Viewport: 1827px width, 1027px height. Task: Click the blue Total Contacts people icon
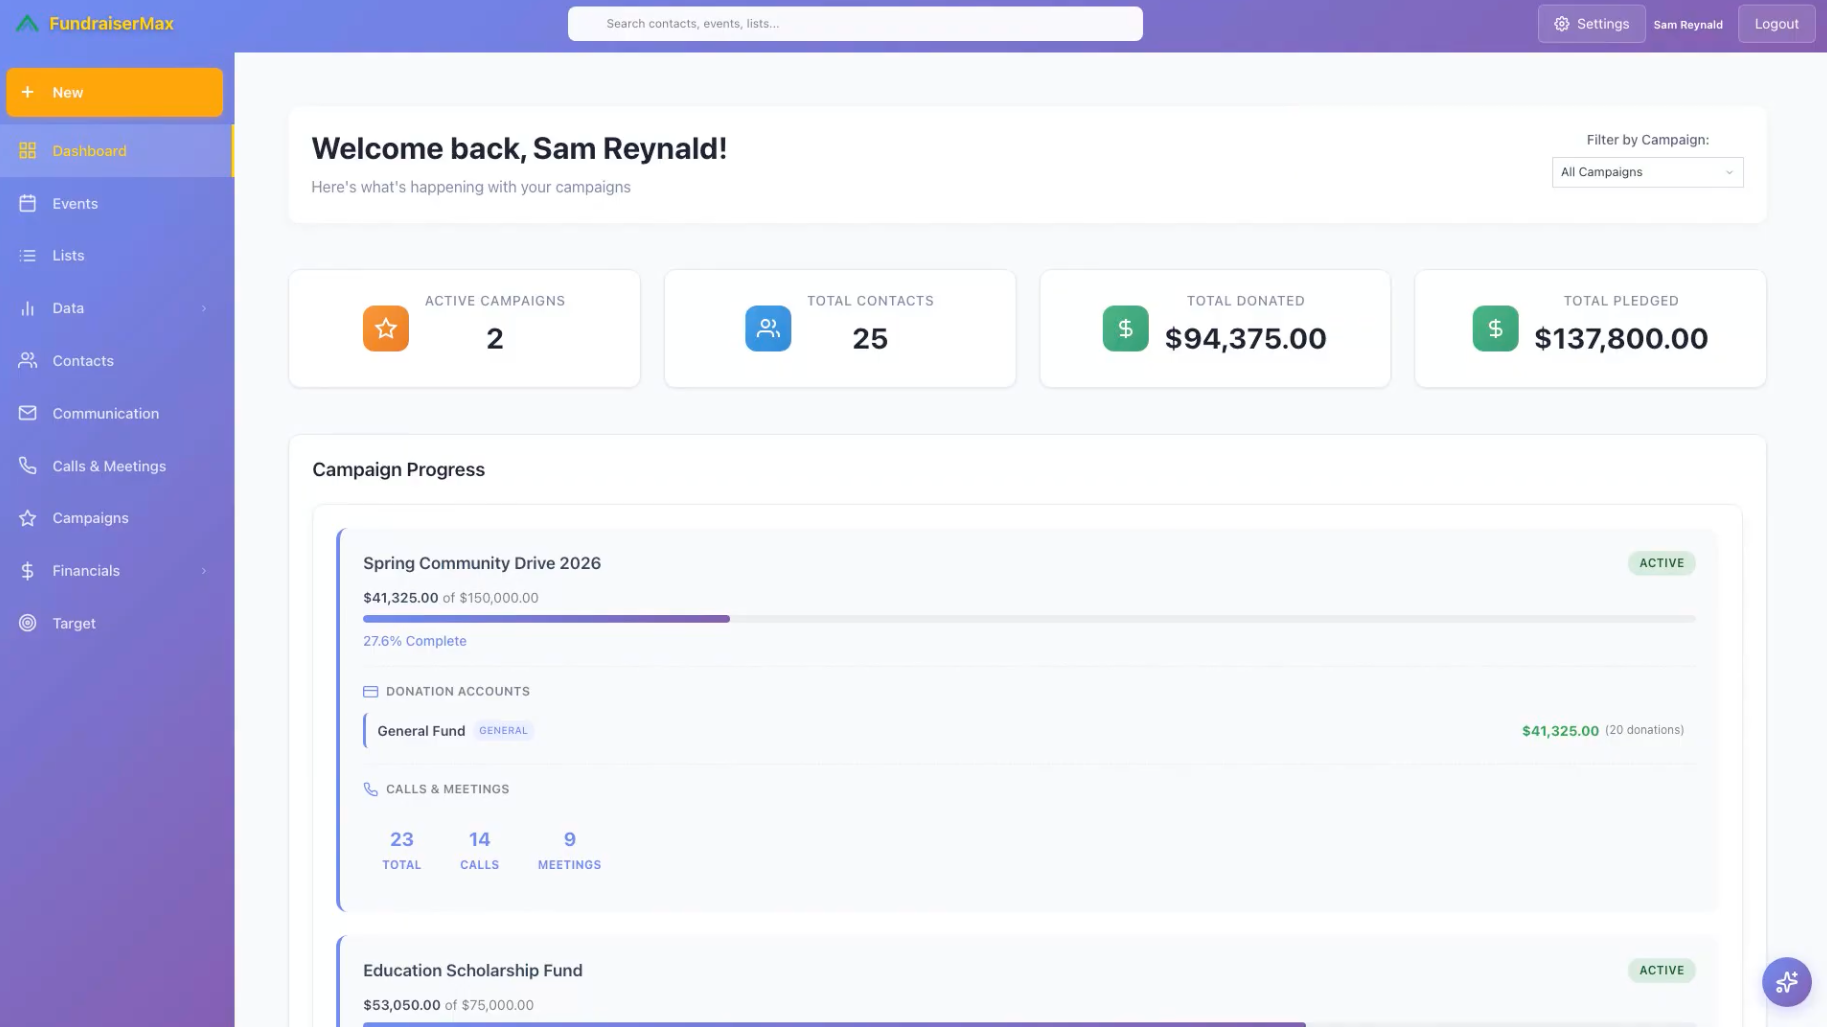[x=768, y=328]
